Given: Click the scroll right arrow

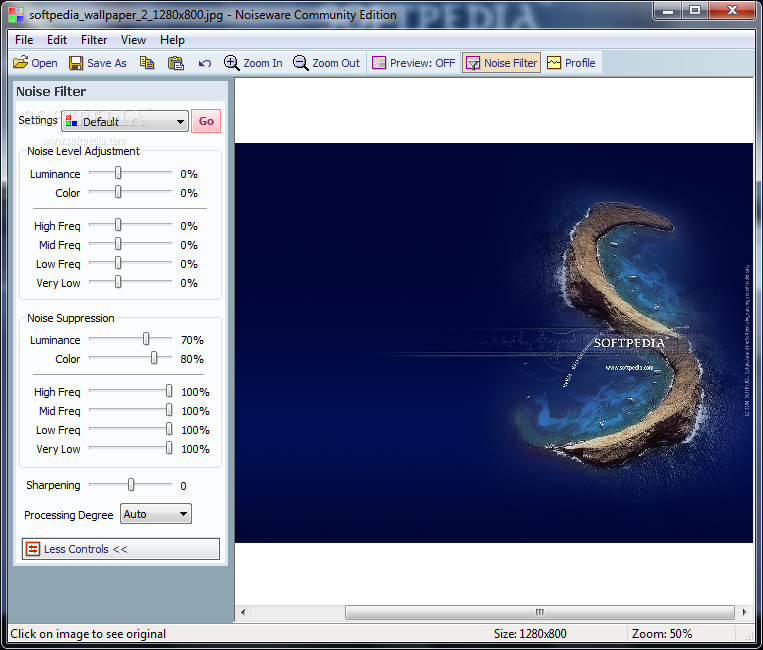Looking at the screenshot, I should pyautogui.click(x=745, y=612).
